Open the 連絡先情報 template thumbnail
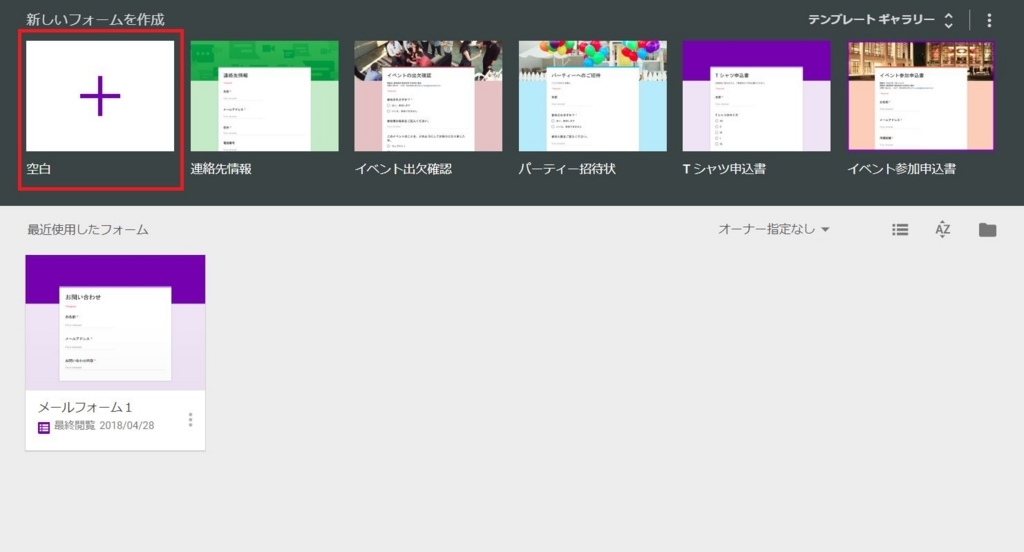 [264, 96]
